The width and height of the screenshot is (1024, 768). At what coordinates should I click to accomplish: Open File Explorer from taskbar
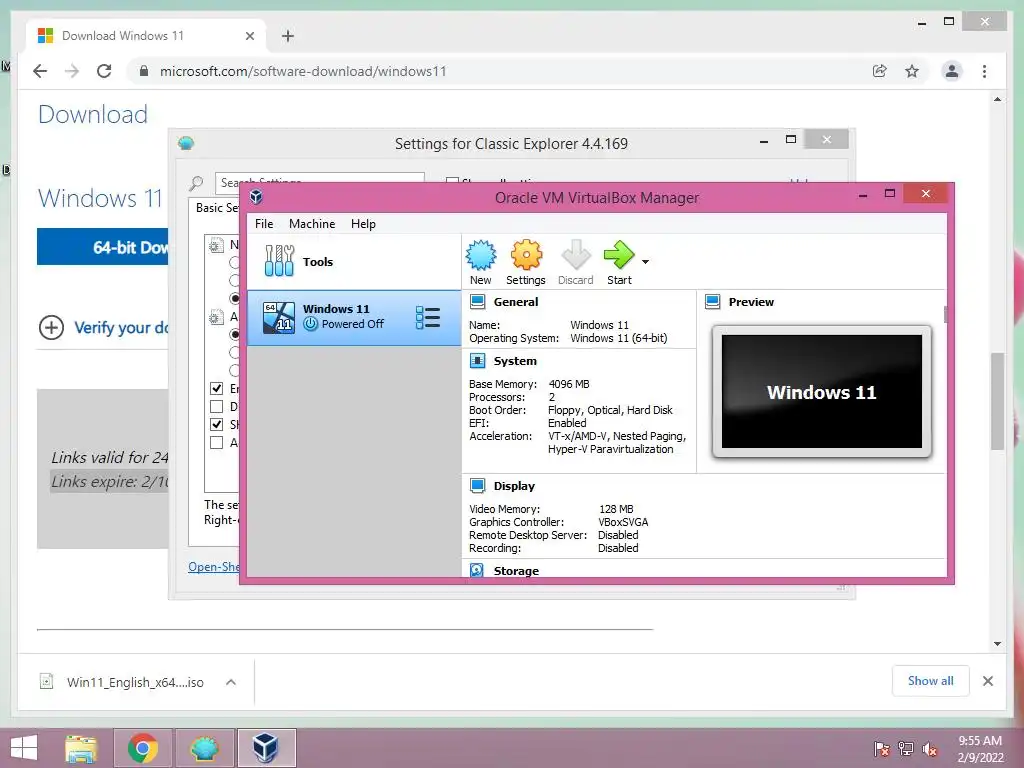pos(81,748)
